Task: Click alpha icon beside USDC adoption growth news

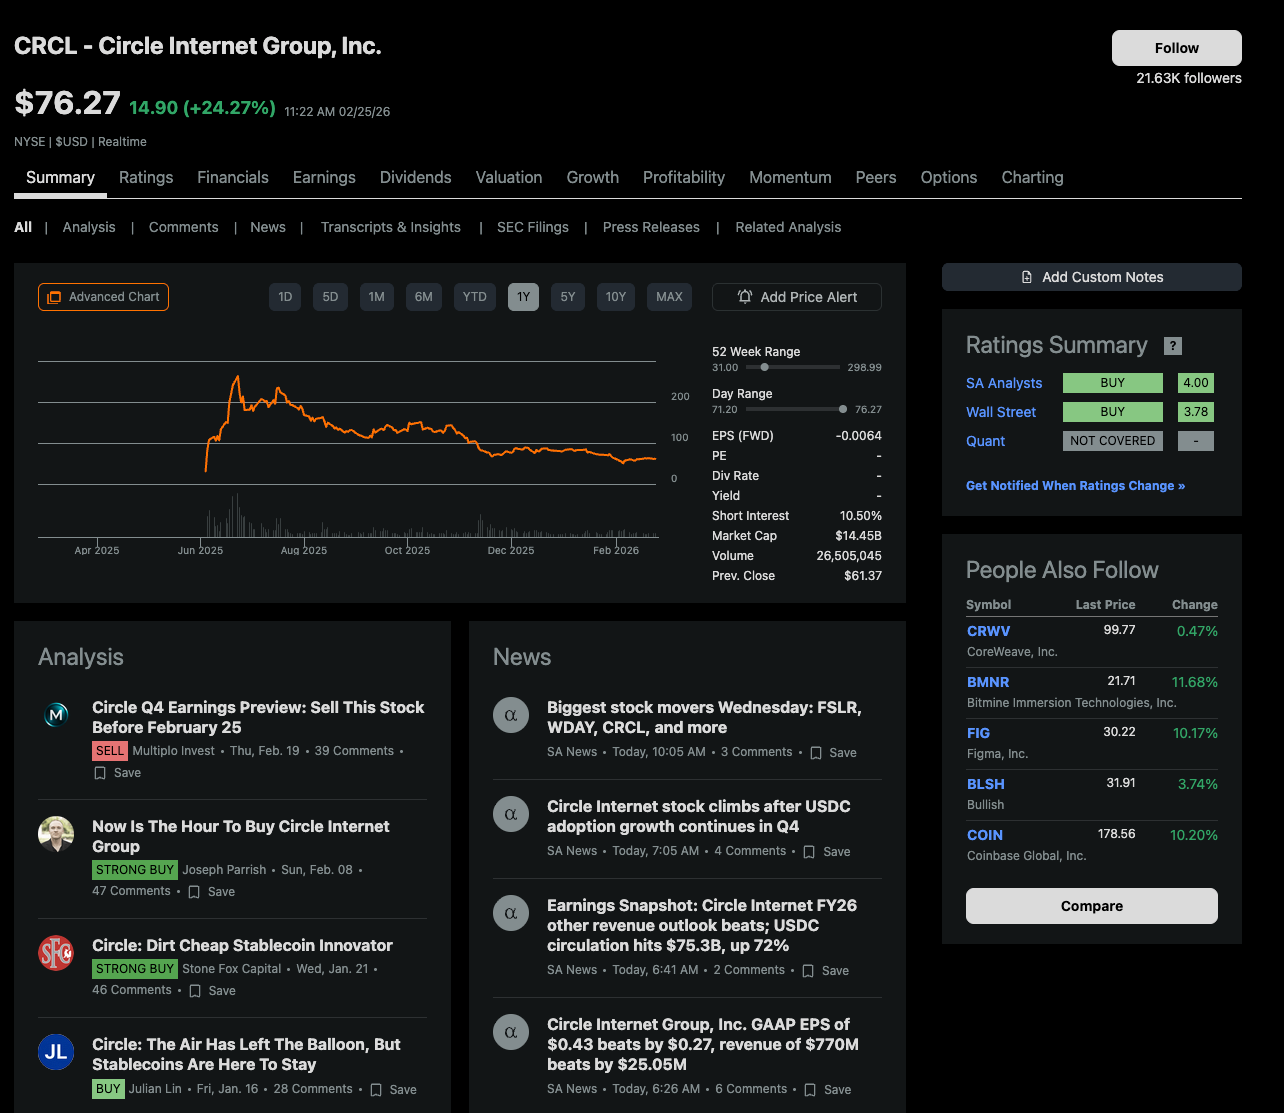Action: point(511,814)
